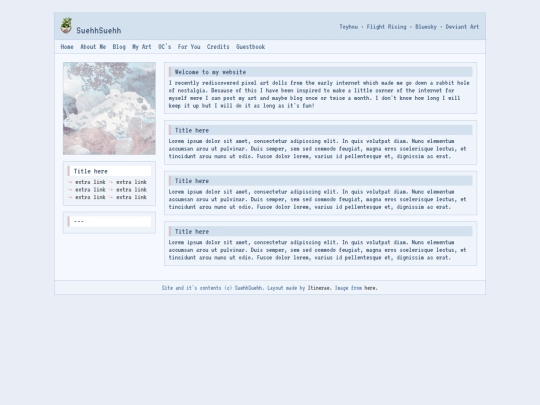The image size is (540, 405).
Task: Click the SuehhSuehh site title
Action: coord(99,31)
